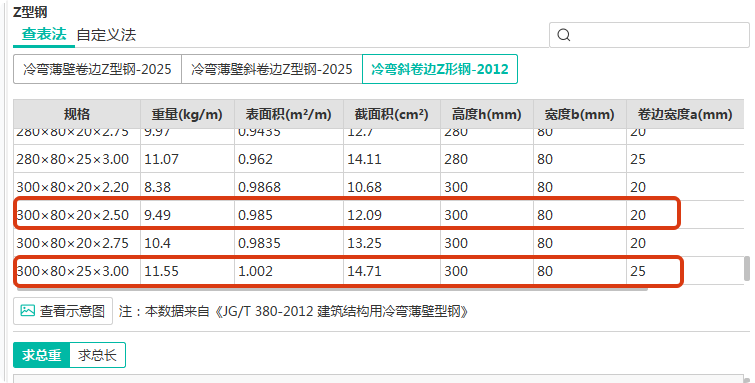755x383 pixels.
Task: Select row 300×80×25×3.00
Action: click(378, 271)
